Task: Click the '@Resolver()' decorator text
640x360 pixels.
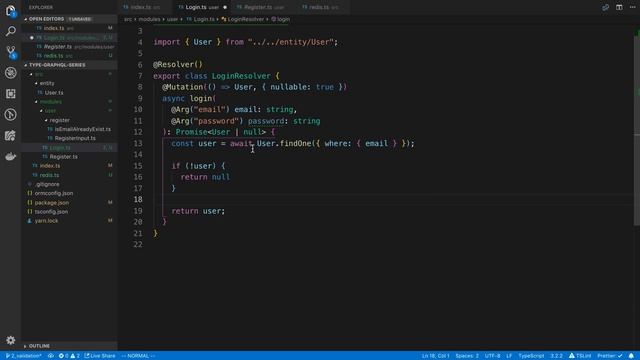Action: [178, 64]
